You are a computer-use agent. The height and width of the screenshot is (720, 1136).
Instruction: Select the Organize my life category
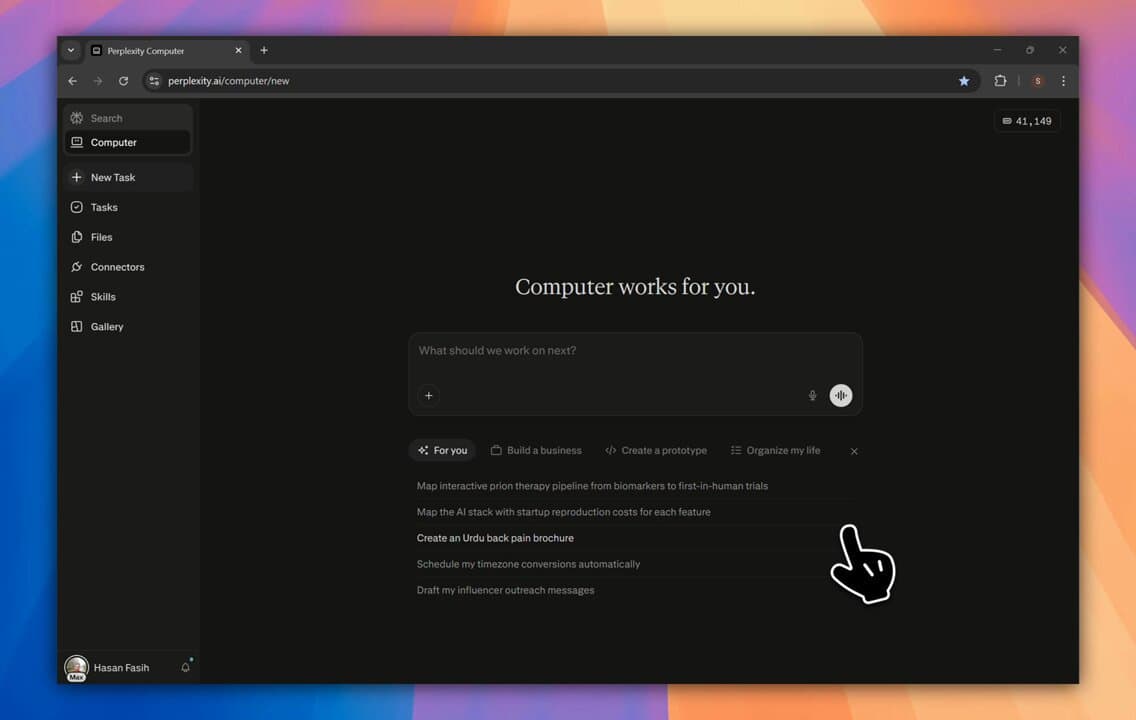[x=776, y=450]
